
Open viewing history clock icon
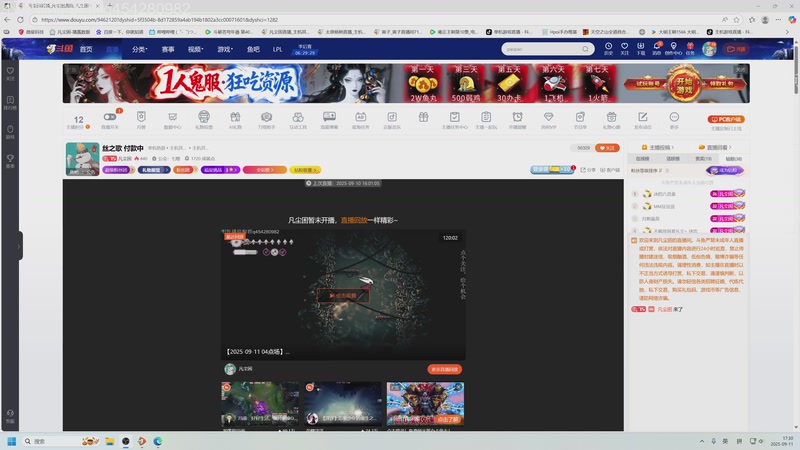[608, 48]
